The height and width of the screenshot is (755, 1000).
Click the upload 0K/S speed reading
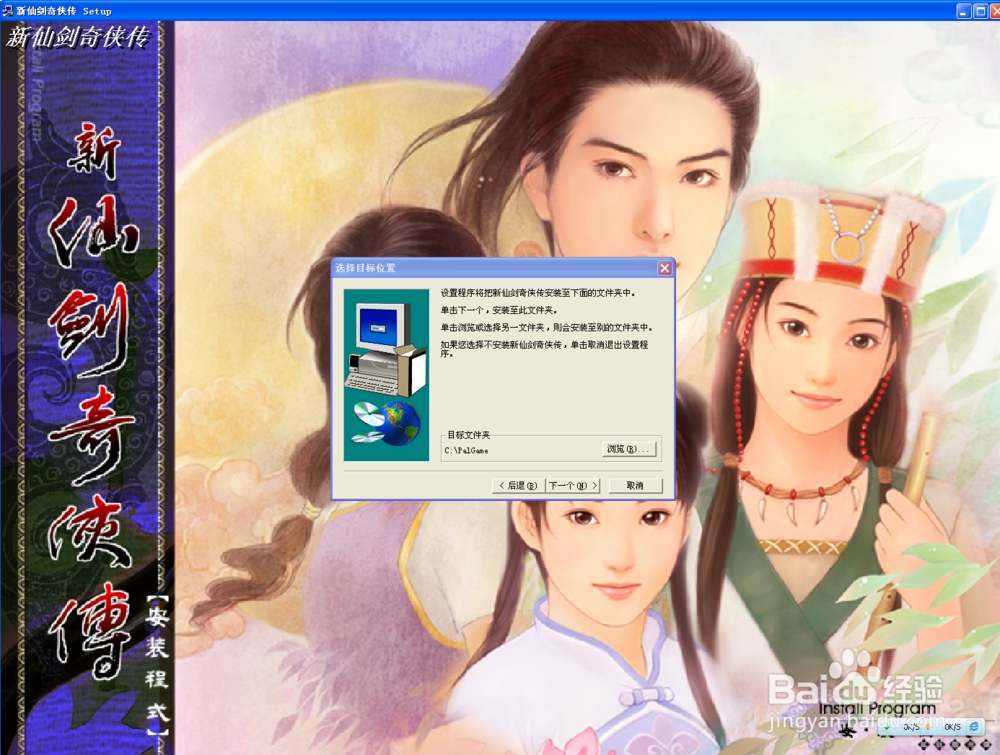(953, 727)
